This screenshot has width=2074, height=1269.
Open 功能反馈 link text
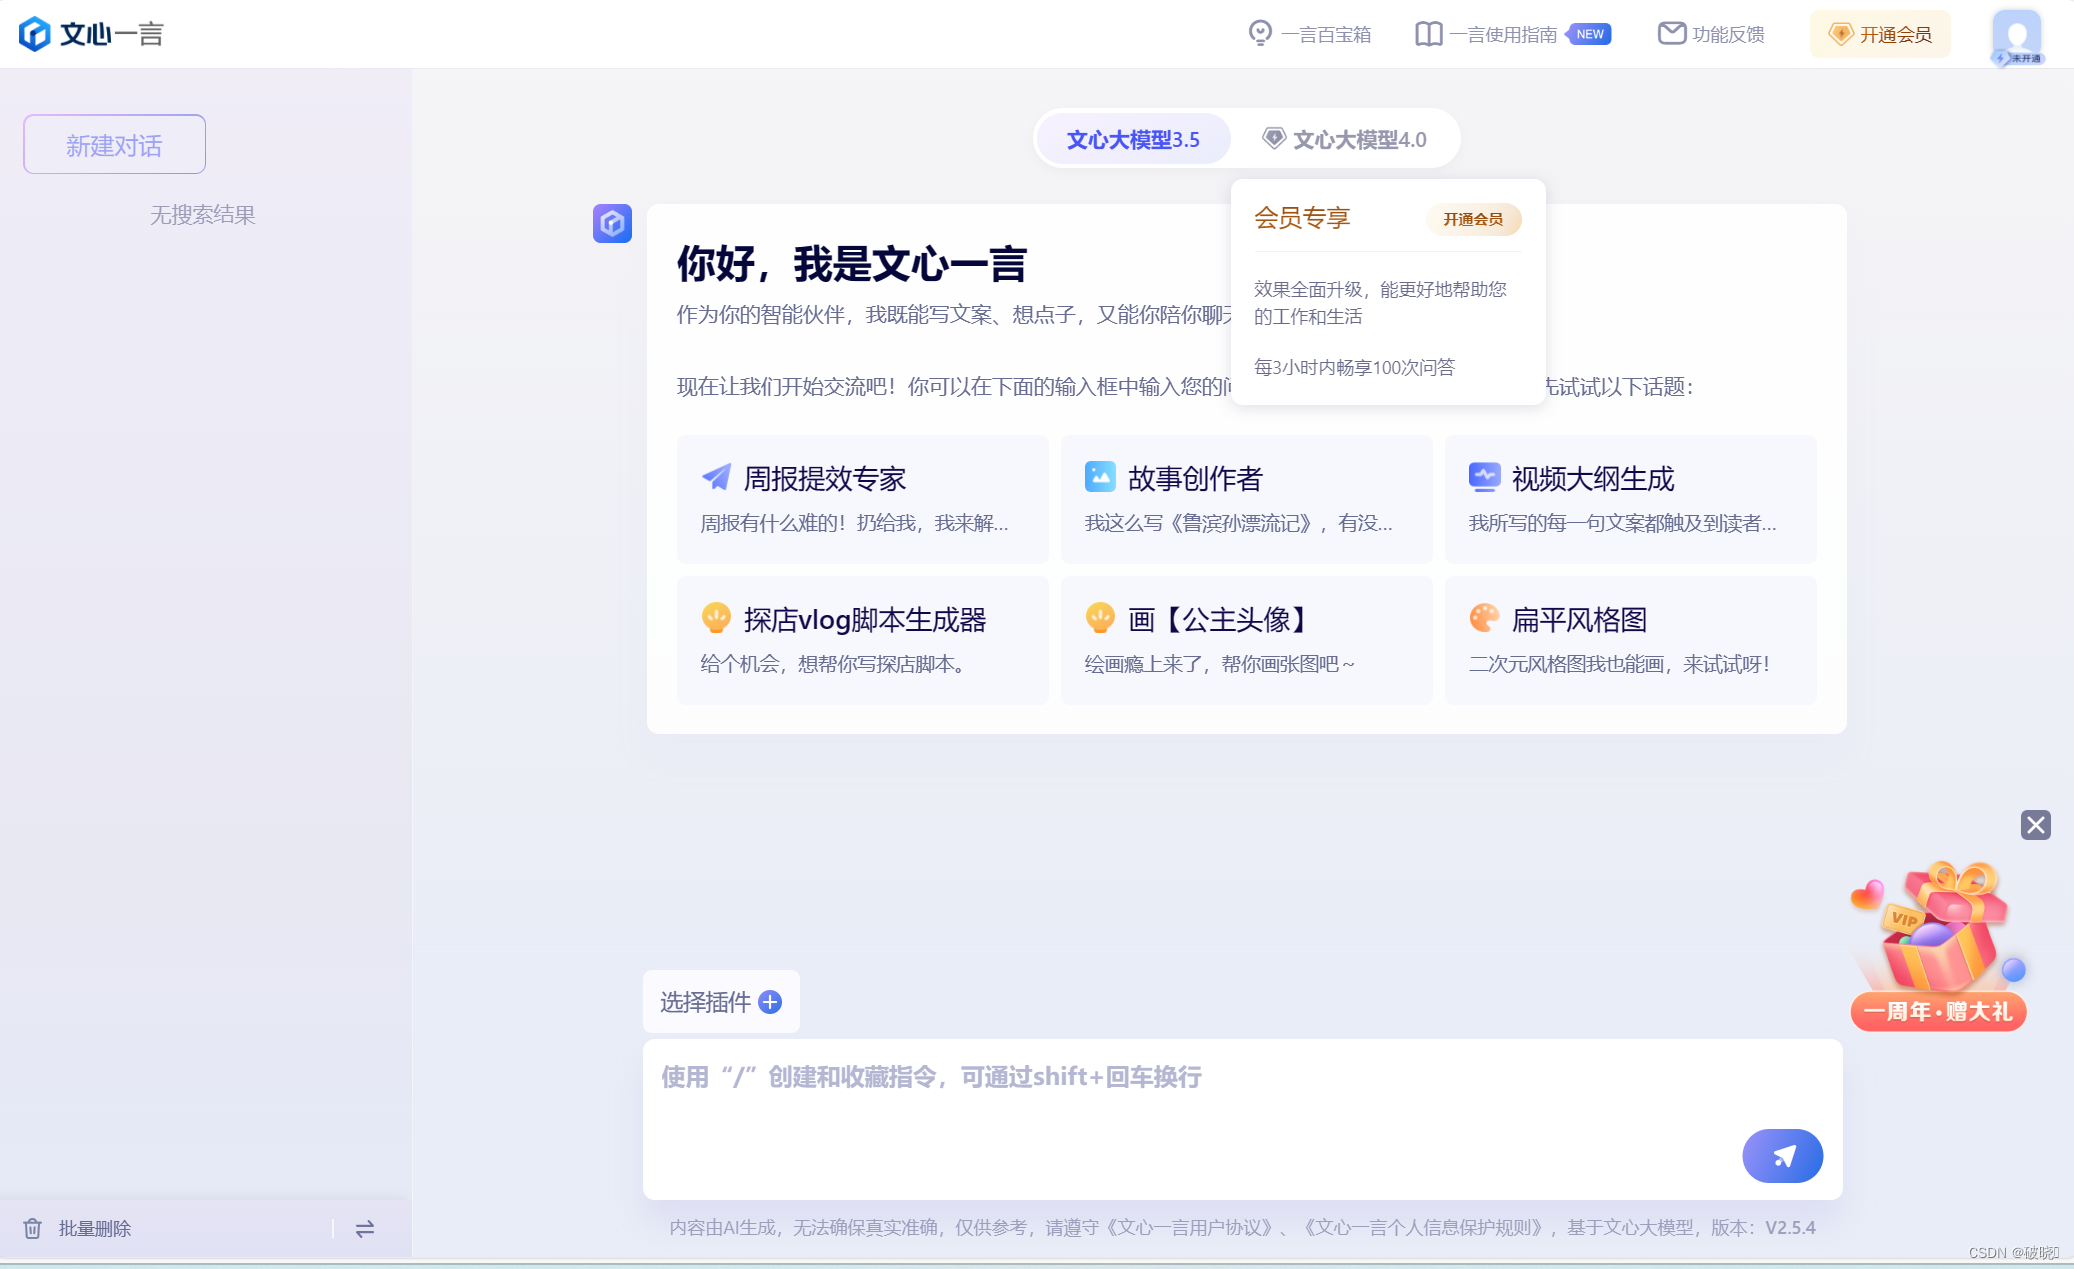point(1728,34)
